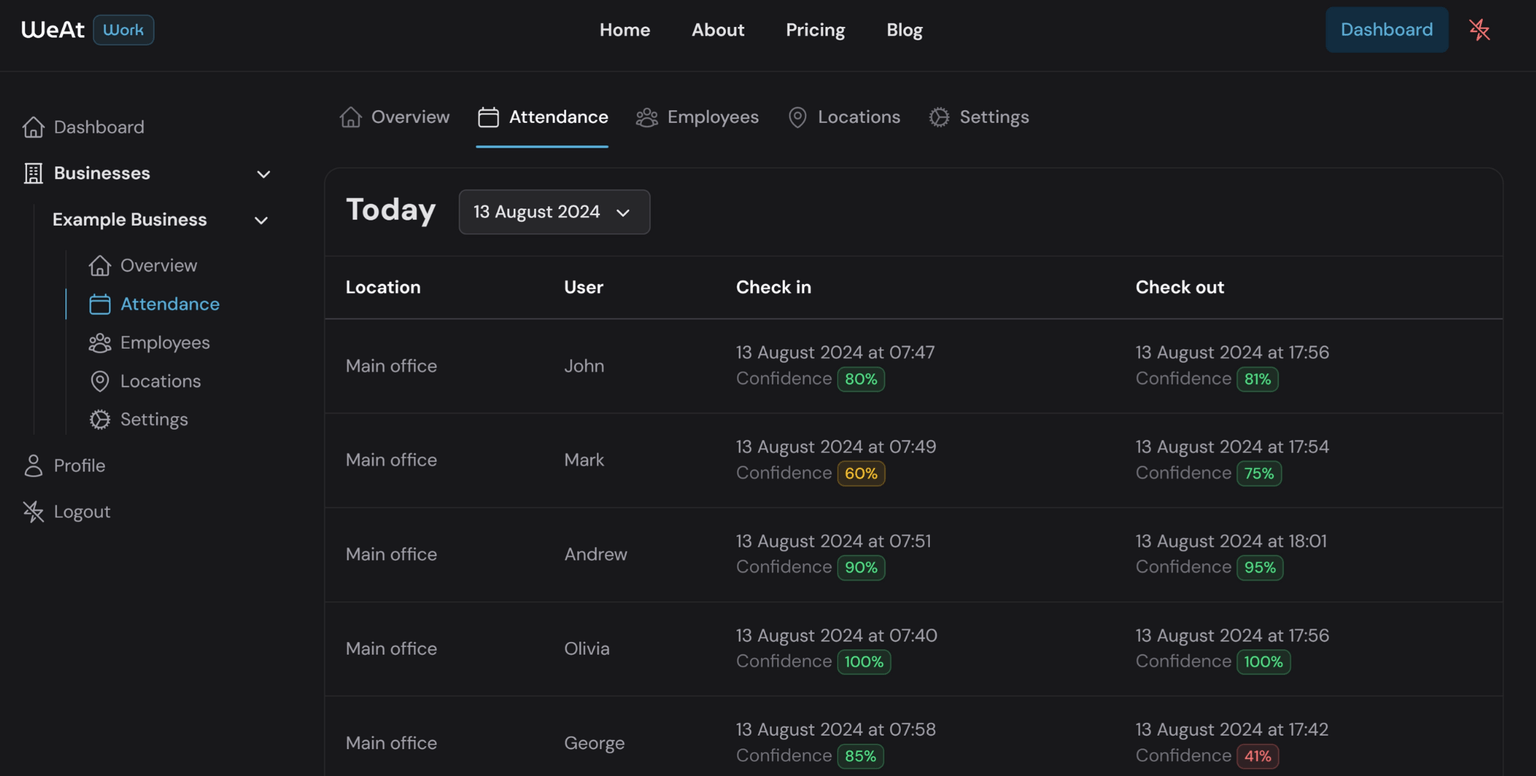This screenshot has width=1536, height=776.
Task: Select Overview under Example Business in sidebar
Action: pyautogui.click(x=158, y=265)
